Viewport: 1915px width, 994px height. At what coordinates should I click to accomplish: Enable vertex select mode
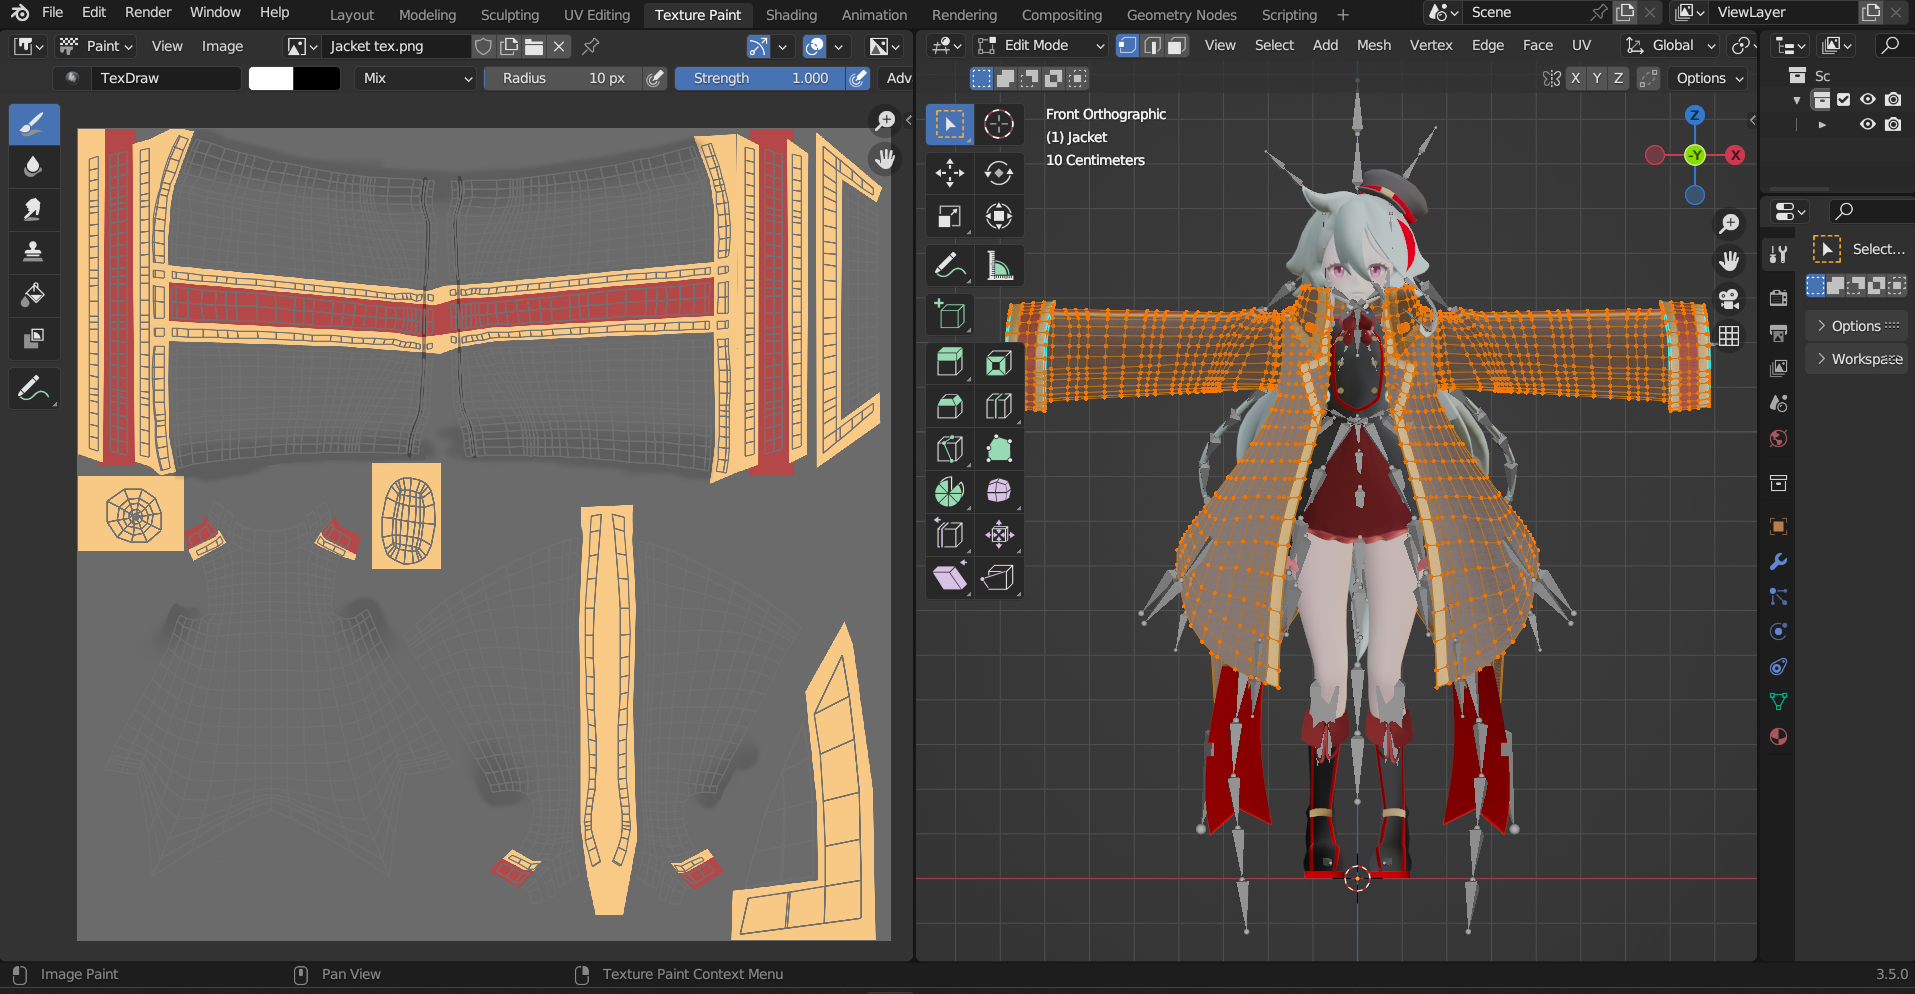click(1127, 46)
